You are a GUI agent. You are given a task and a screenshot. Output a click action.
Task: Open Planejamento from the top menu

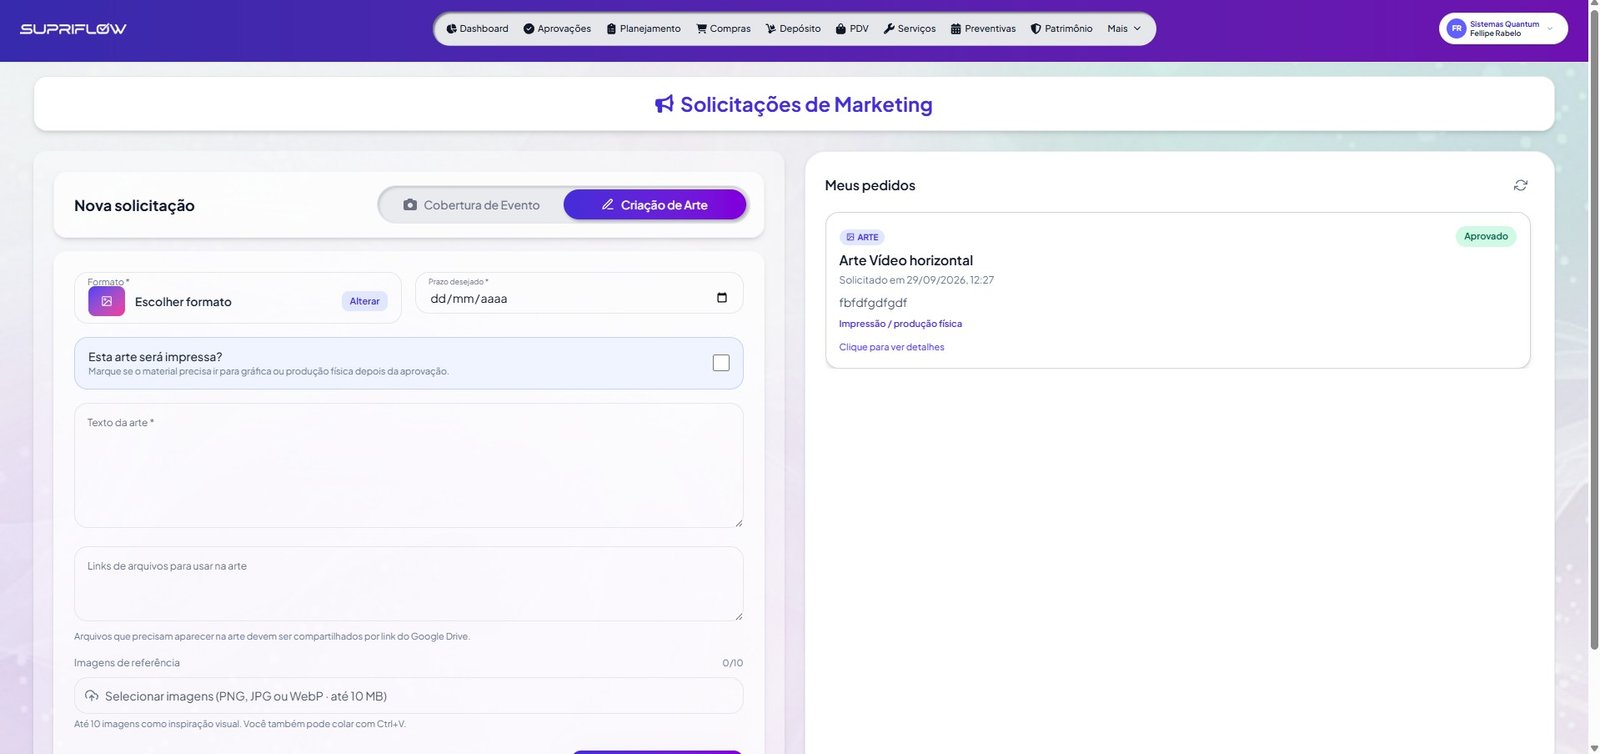point(643,29)
